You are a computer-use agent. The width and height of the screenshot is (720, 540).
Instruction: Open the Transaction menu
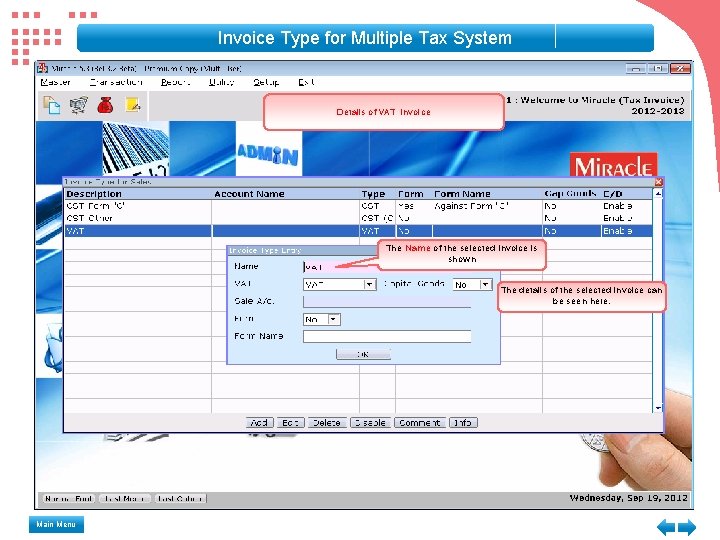click(116, 82)
